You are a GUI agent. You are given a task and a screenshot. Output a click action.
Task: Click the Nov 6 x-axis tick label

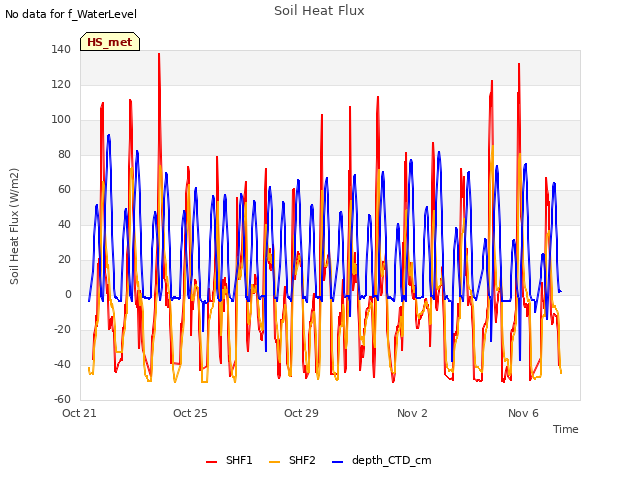[523, 413]
